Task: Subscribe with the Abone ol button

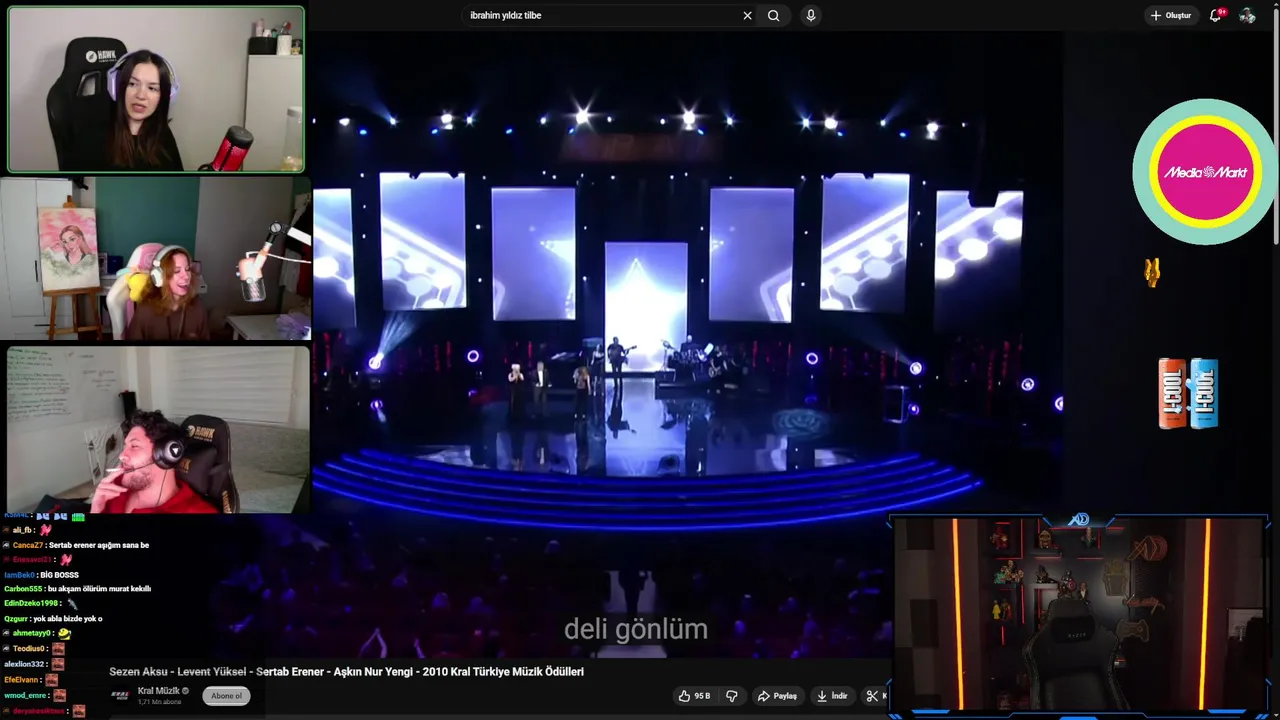Action: tap(226, 696)
